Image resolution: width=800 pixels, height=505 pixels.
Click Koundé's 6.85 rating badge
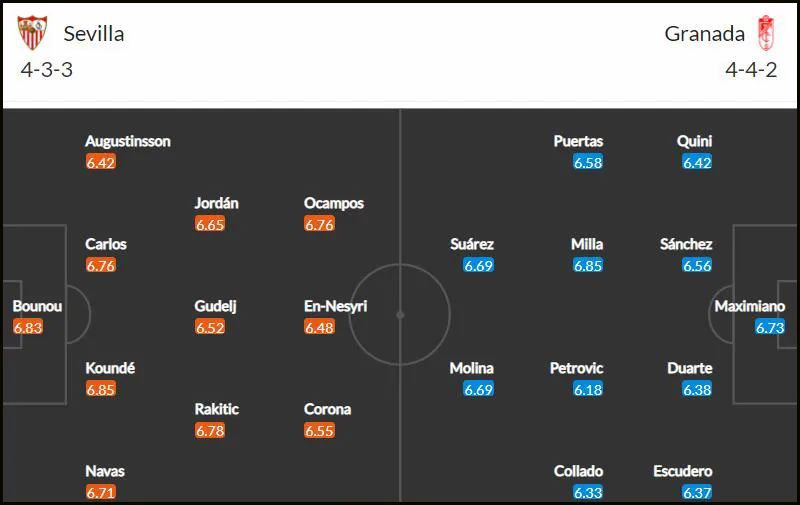(101, 389)
